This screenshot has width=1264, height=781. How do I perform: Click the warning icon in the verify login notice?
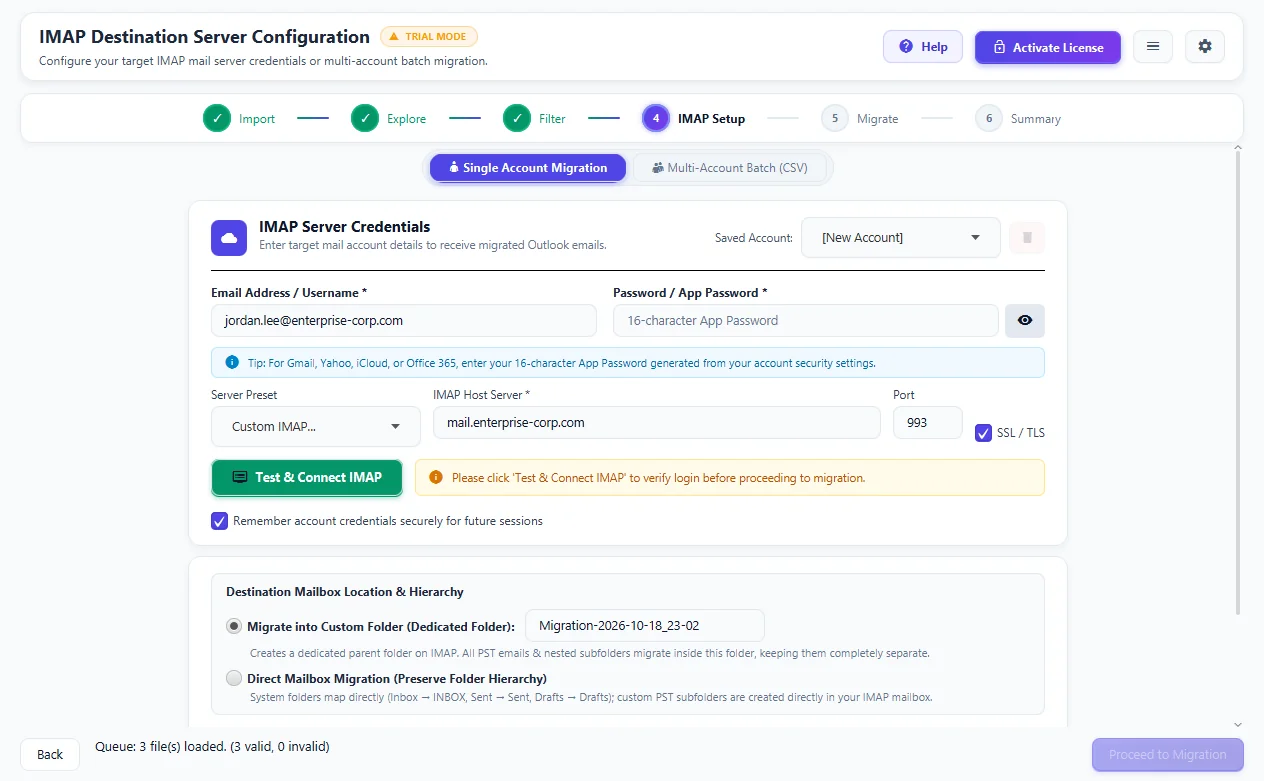coord(435,478)
